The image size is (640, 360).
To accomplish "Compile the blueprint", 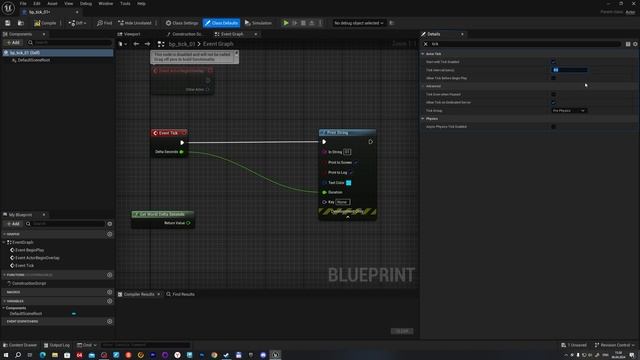I will pos(45,23).
